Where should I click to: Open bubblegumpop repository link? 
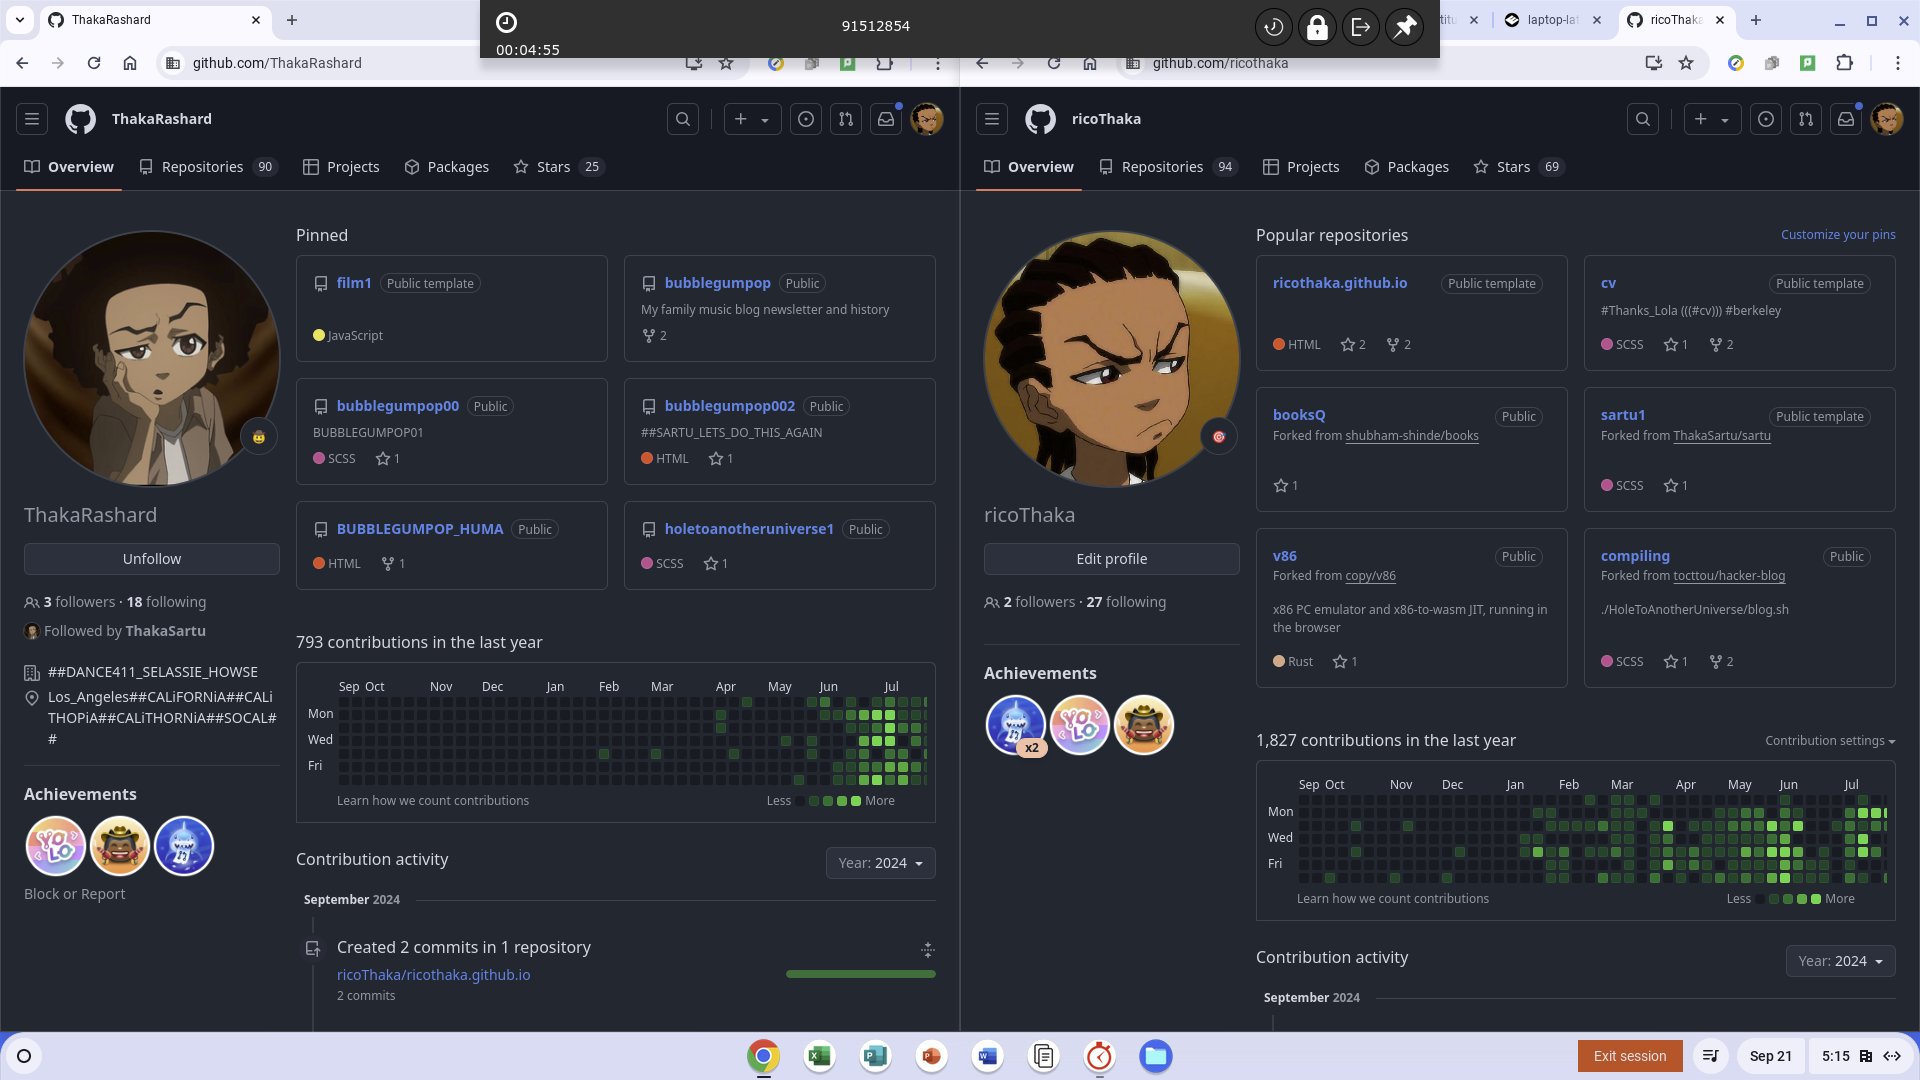click(x=717, y=283)
